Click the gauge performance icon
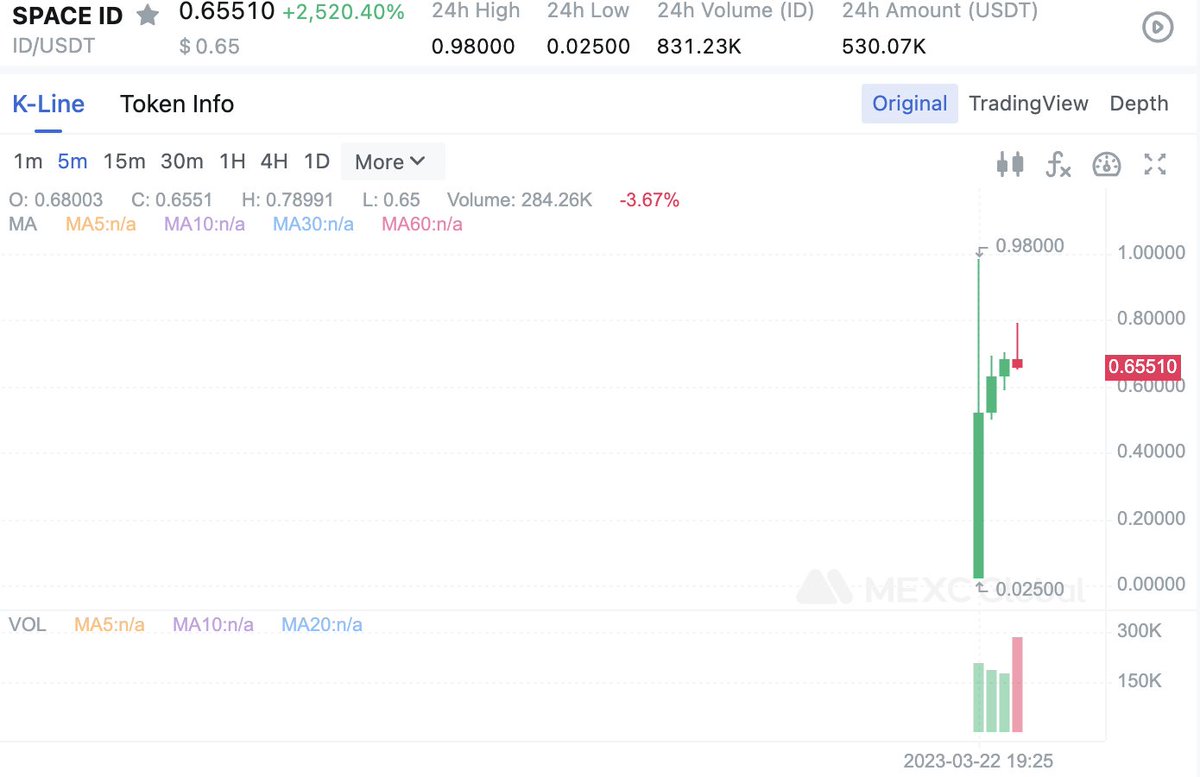 1107,166
